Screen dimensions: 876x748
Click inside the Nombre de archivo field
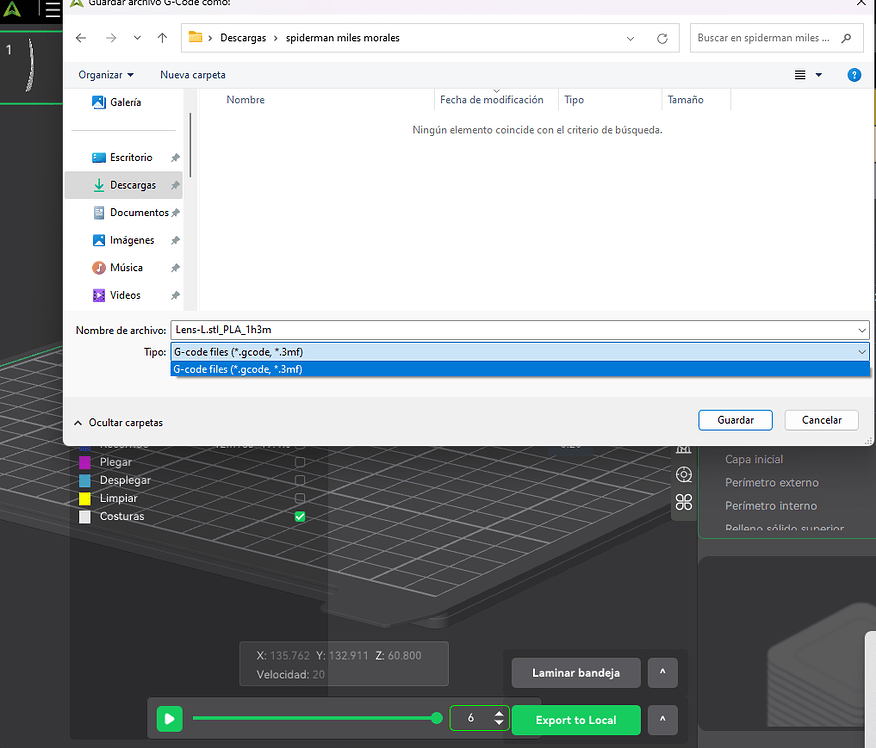(x=400, y=329)
